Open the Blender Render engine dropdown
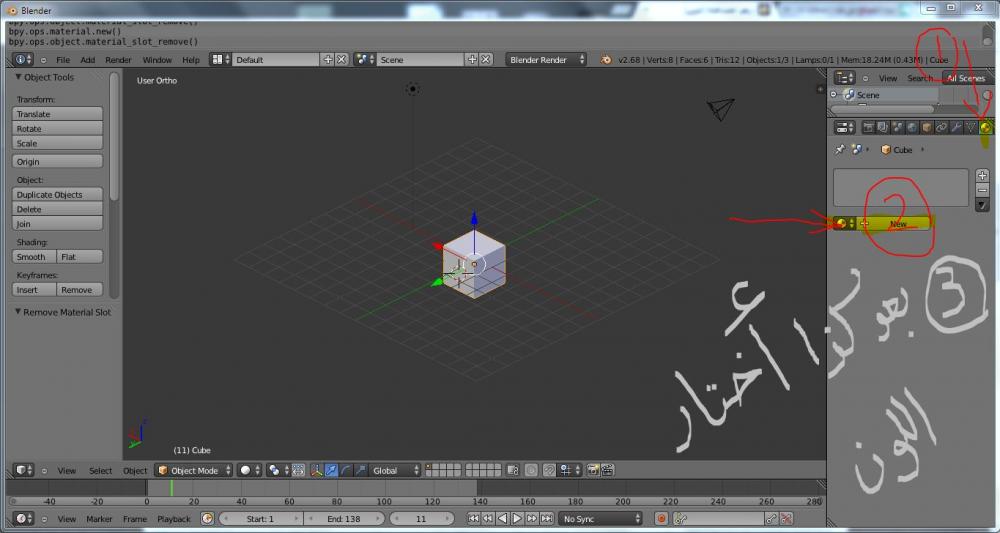 (x=546, y=59)
